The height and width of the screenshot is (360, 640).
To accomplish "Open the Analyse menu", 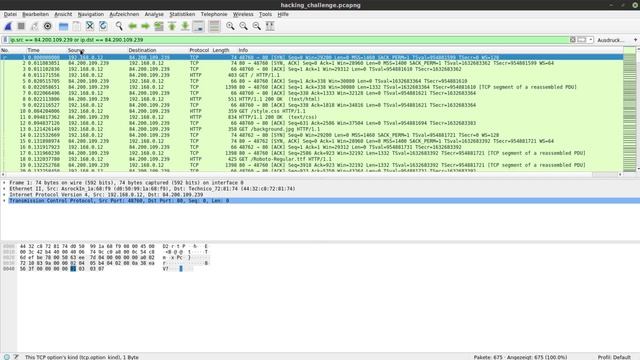I will (154, 14).
